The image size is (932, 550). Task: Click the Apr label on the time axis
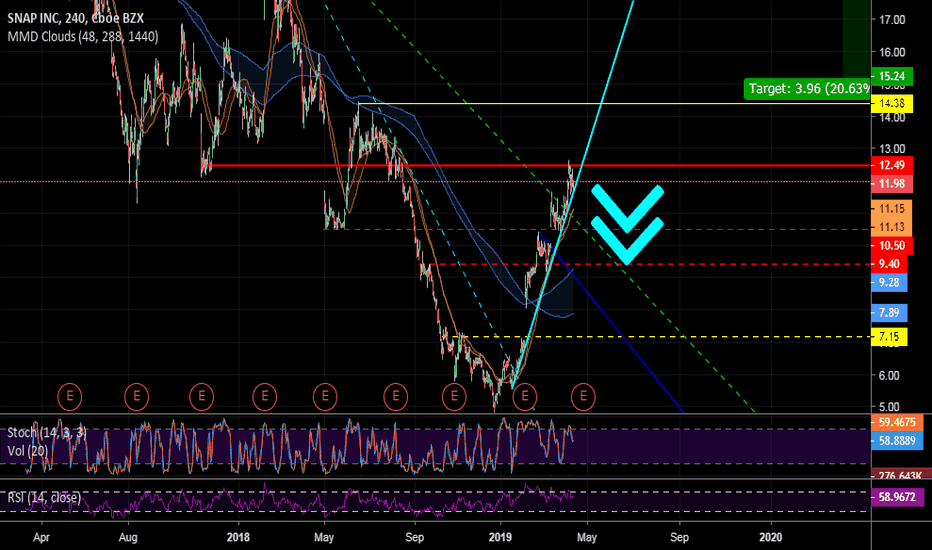click(x=42, y=538)
